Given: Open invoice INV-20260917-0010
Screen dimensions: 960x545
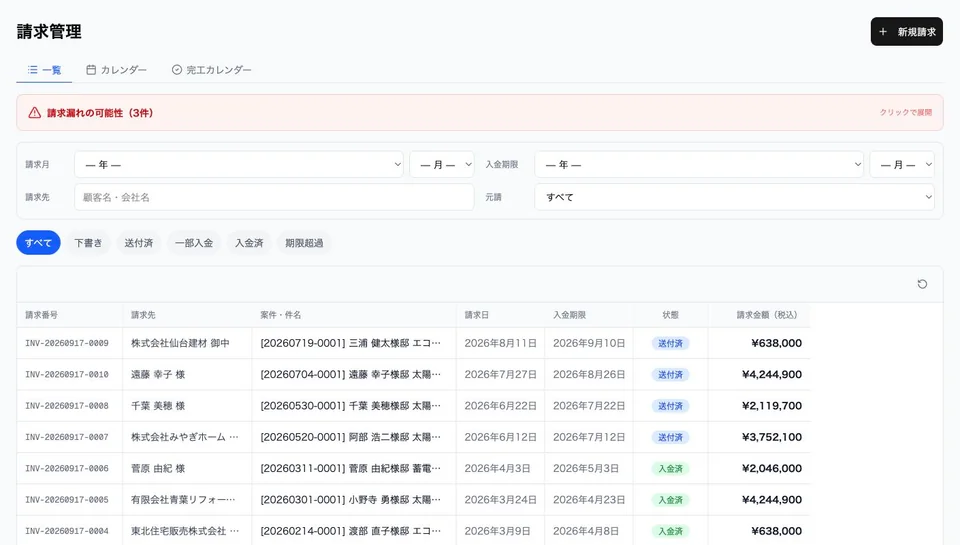Looking at the screenshot, I should pyautogui.click(x=67, y=374).
